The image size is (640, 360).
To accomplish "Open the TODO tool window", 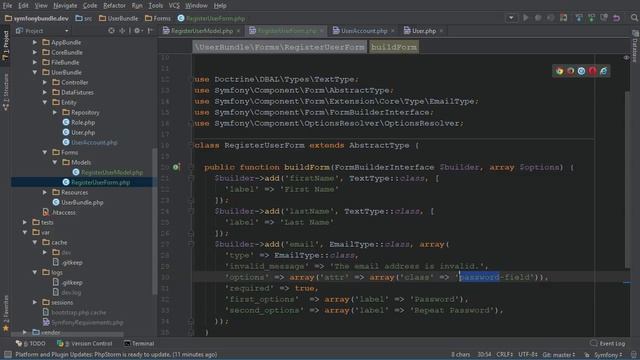I will [x=31, y=344].
